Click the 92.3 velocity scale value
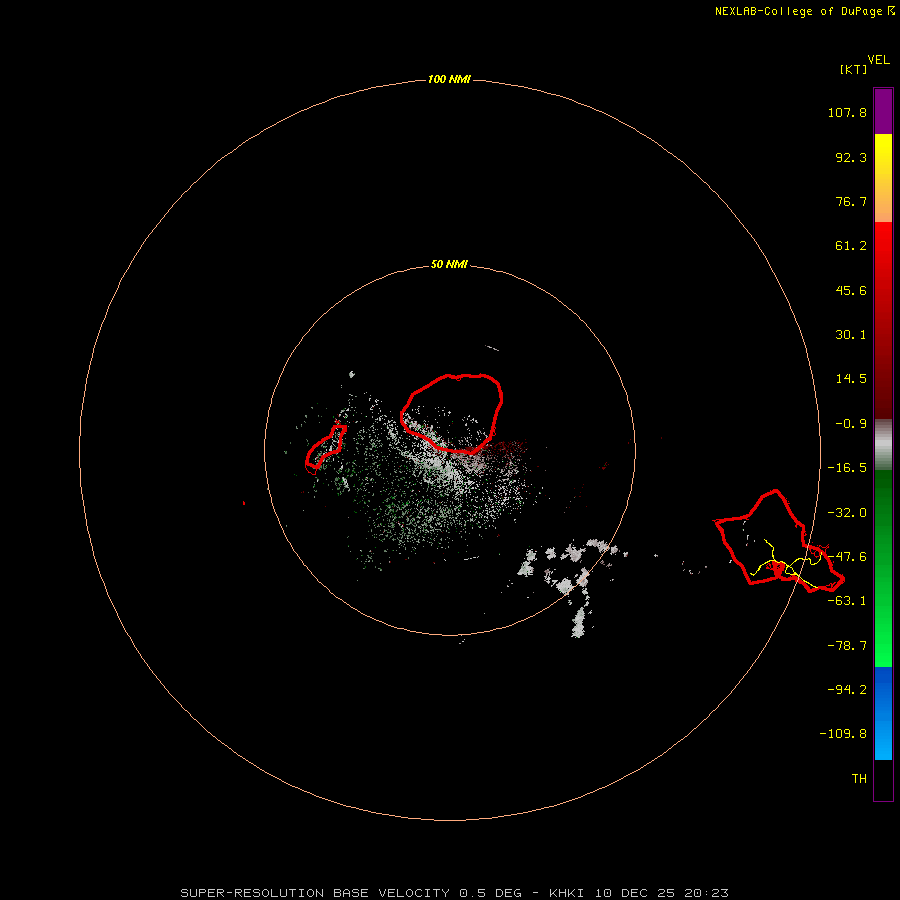900x900 pixels. (851, 157)
